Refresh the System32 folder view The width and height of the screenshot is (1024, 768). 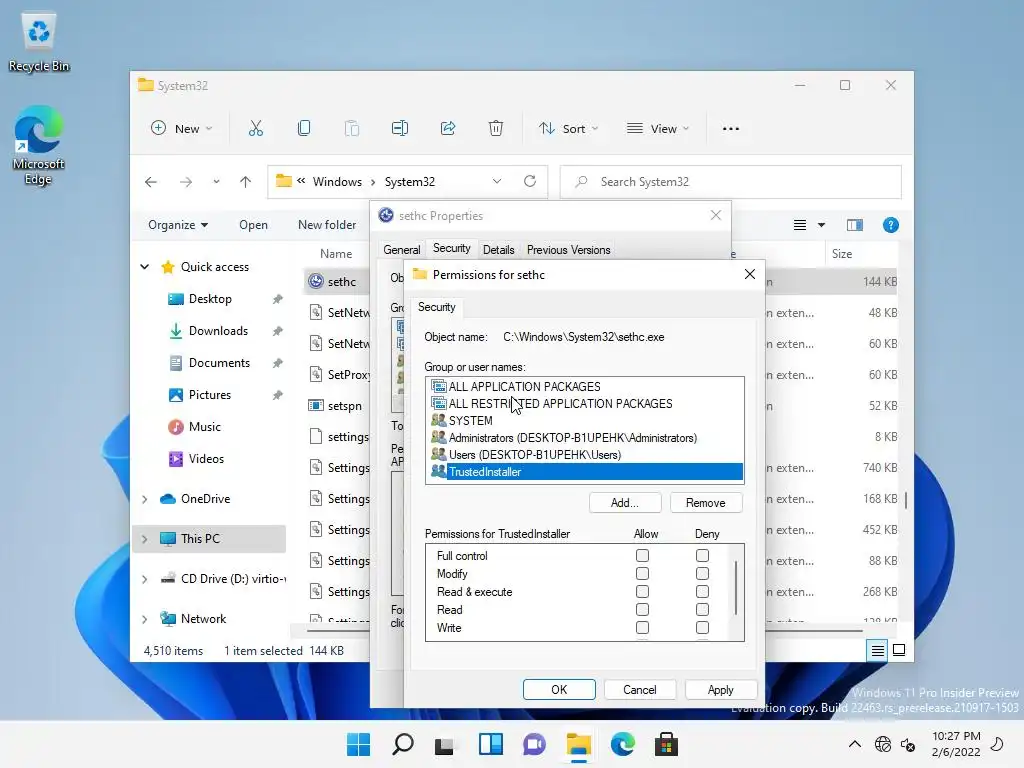(530, 182)
